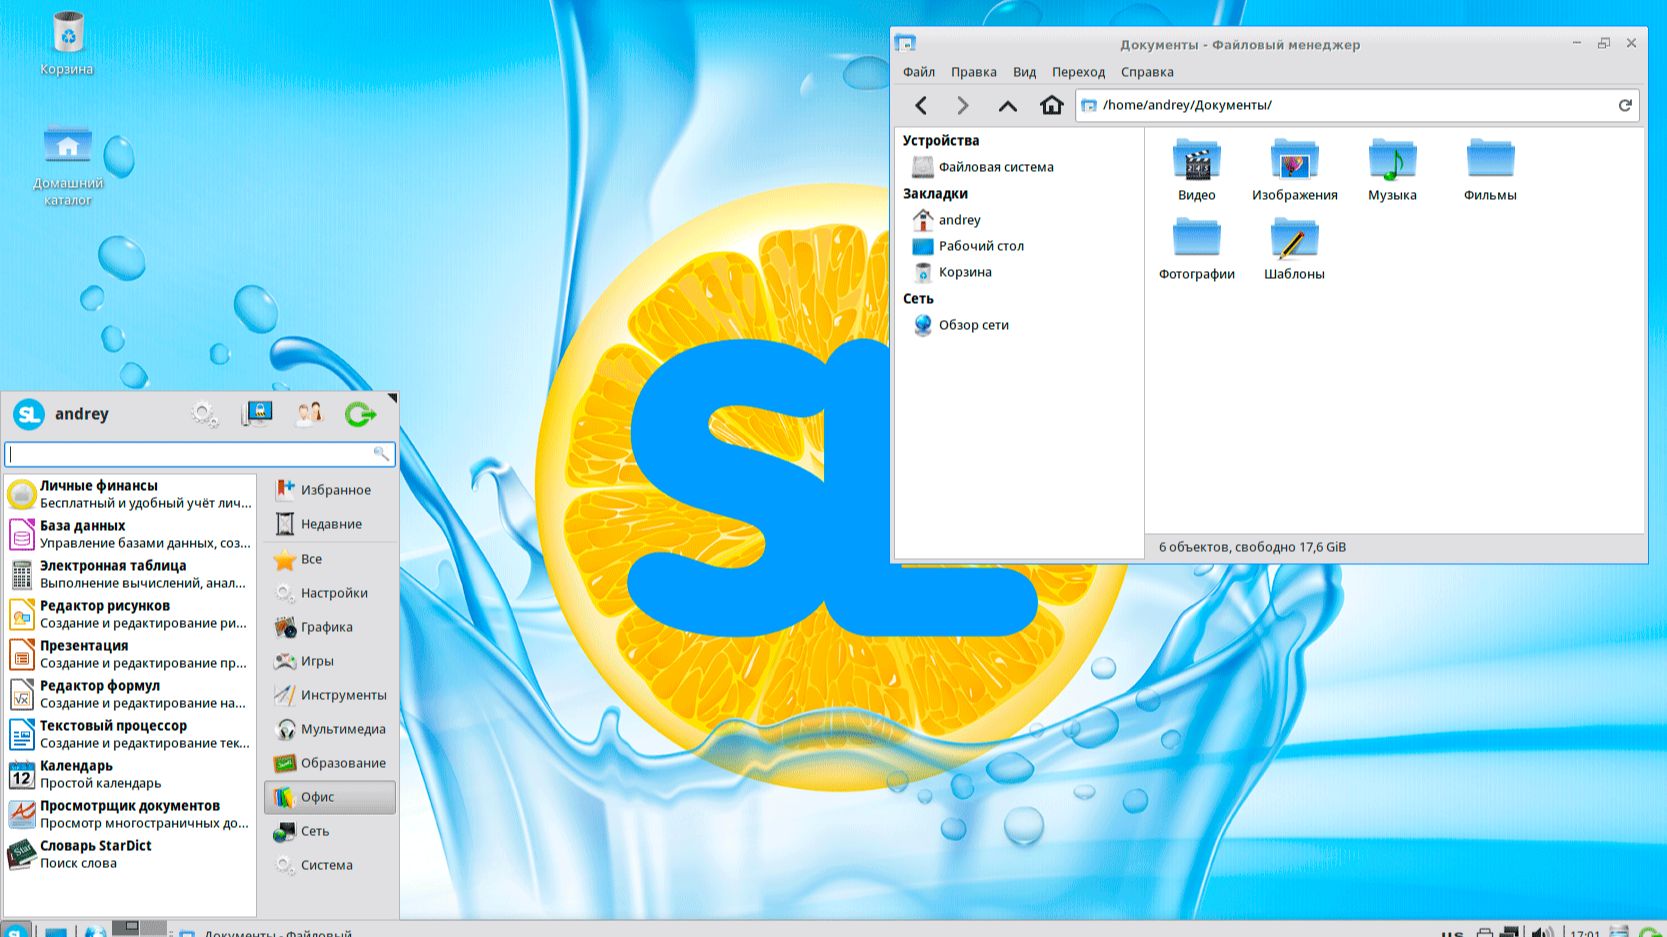Select the Мультимедиа category

(330, 729)
